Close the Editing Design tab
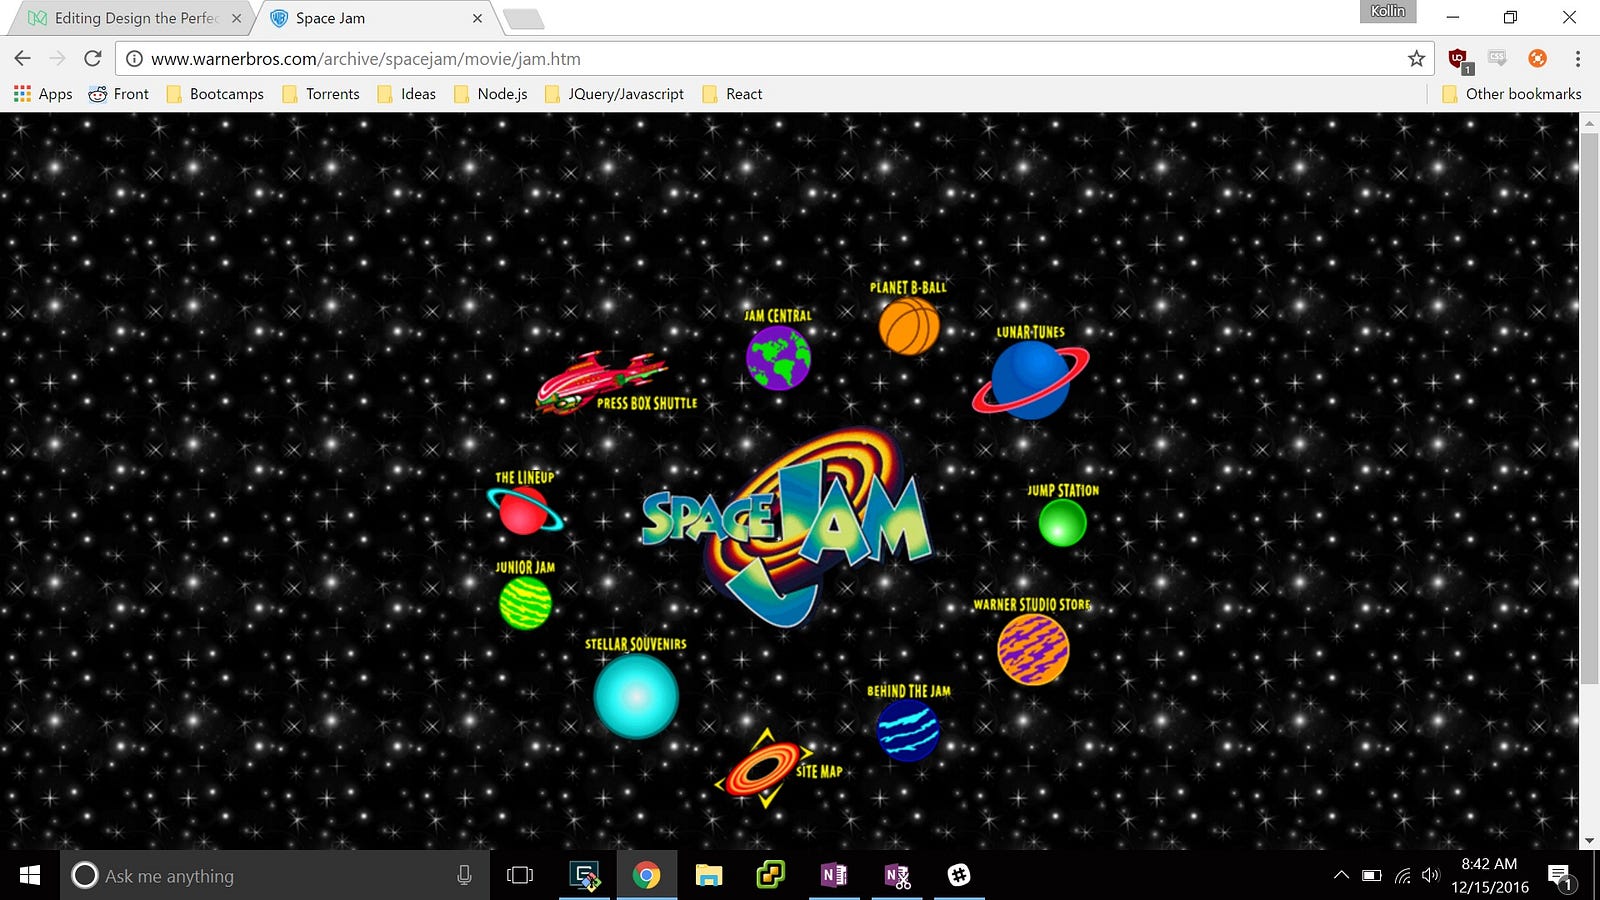This screenshot has width=1600, height=900. [x=236, y=18]
